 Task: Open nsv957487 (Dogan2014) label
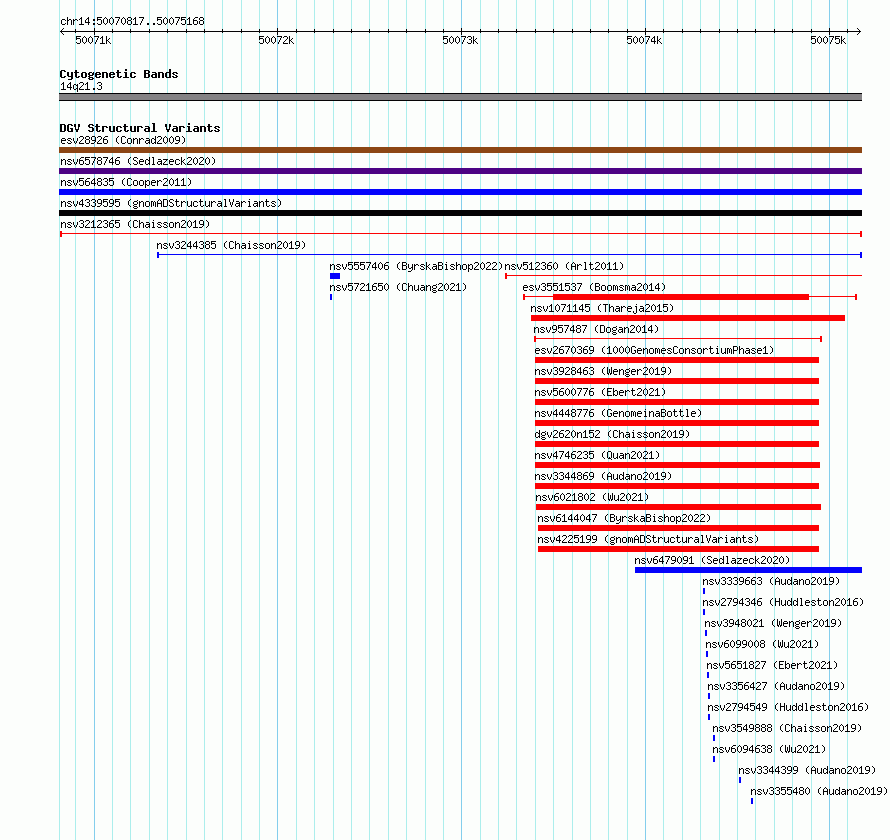pyautogui.click(x=596, y=329)
